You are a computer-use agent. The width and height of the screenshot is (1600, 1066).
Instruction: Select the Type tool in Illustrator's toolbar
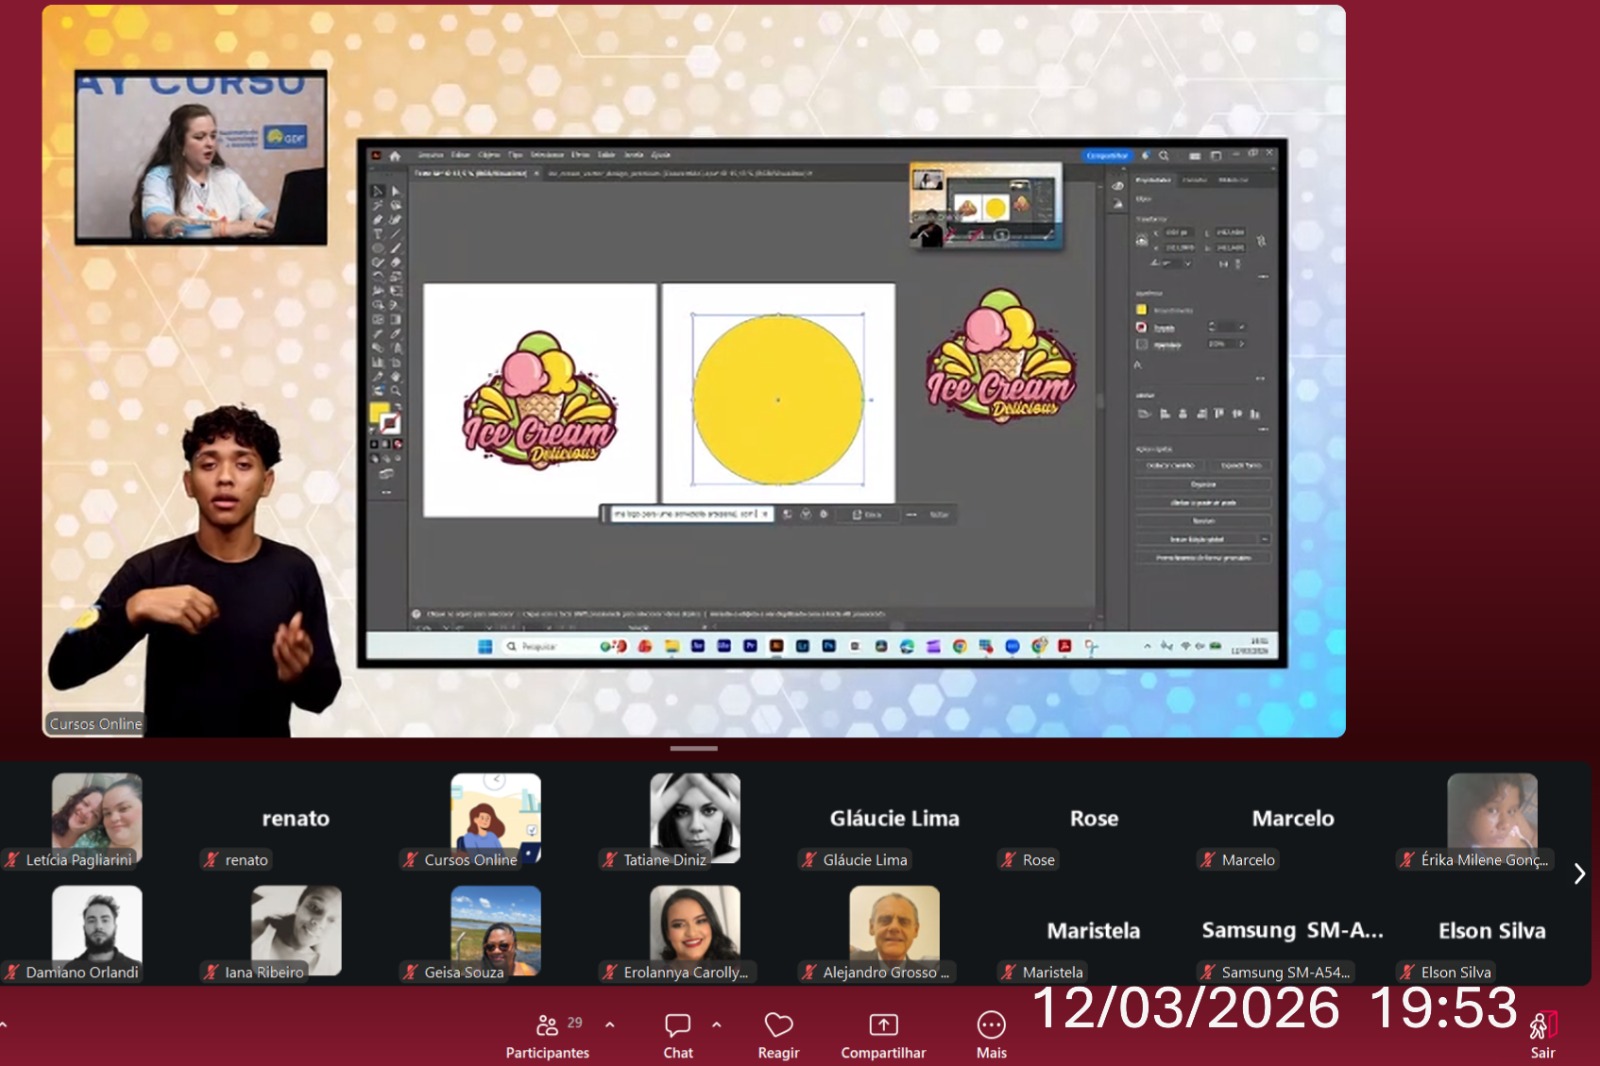pos(378,234)
